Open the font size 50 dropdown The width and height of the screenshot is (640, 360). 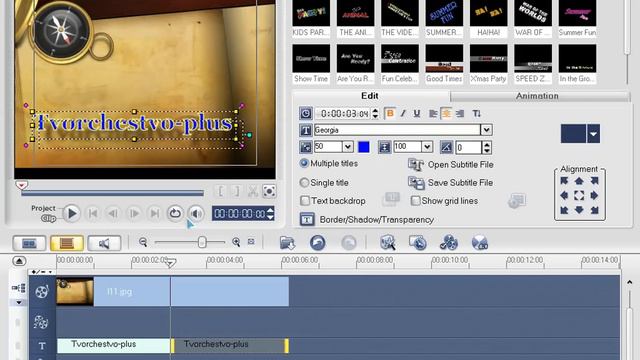click(347, 147)
